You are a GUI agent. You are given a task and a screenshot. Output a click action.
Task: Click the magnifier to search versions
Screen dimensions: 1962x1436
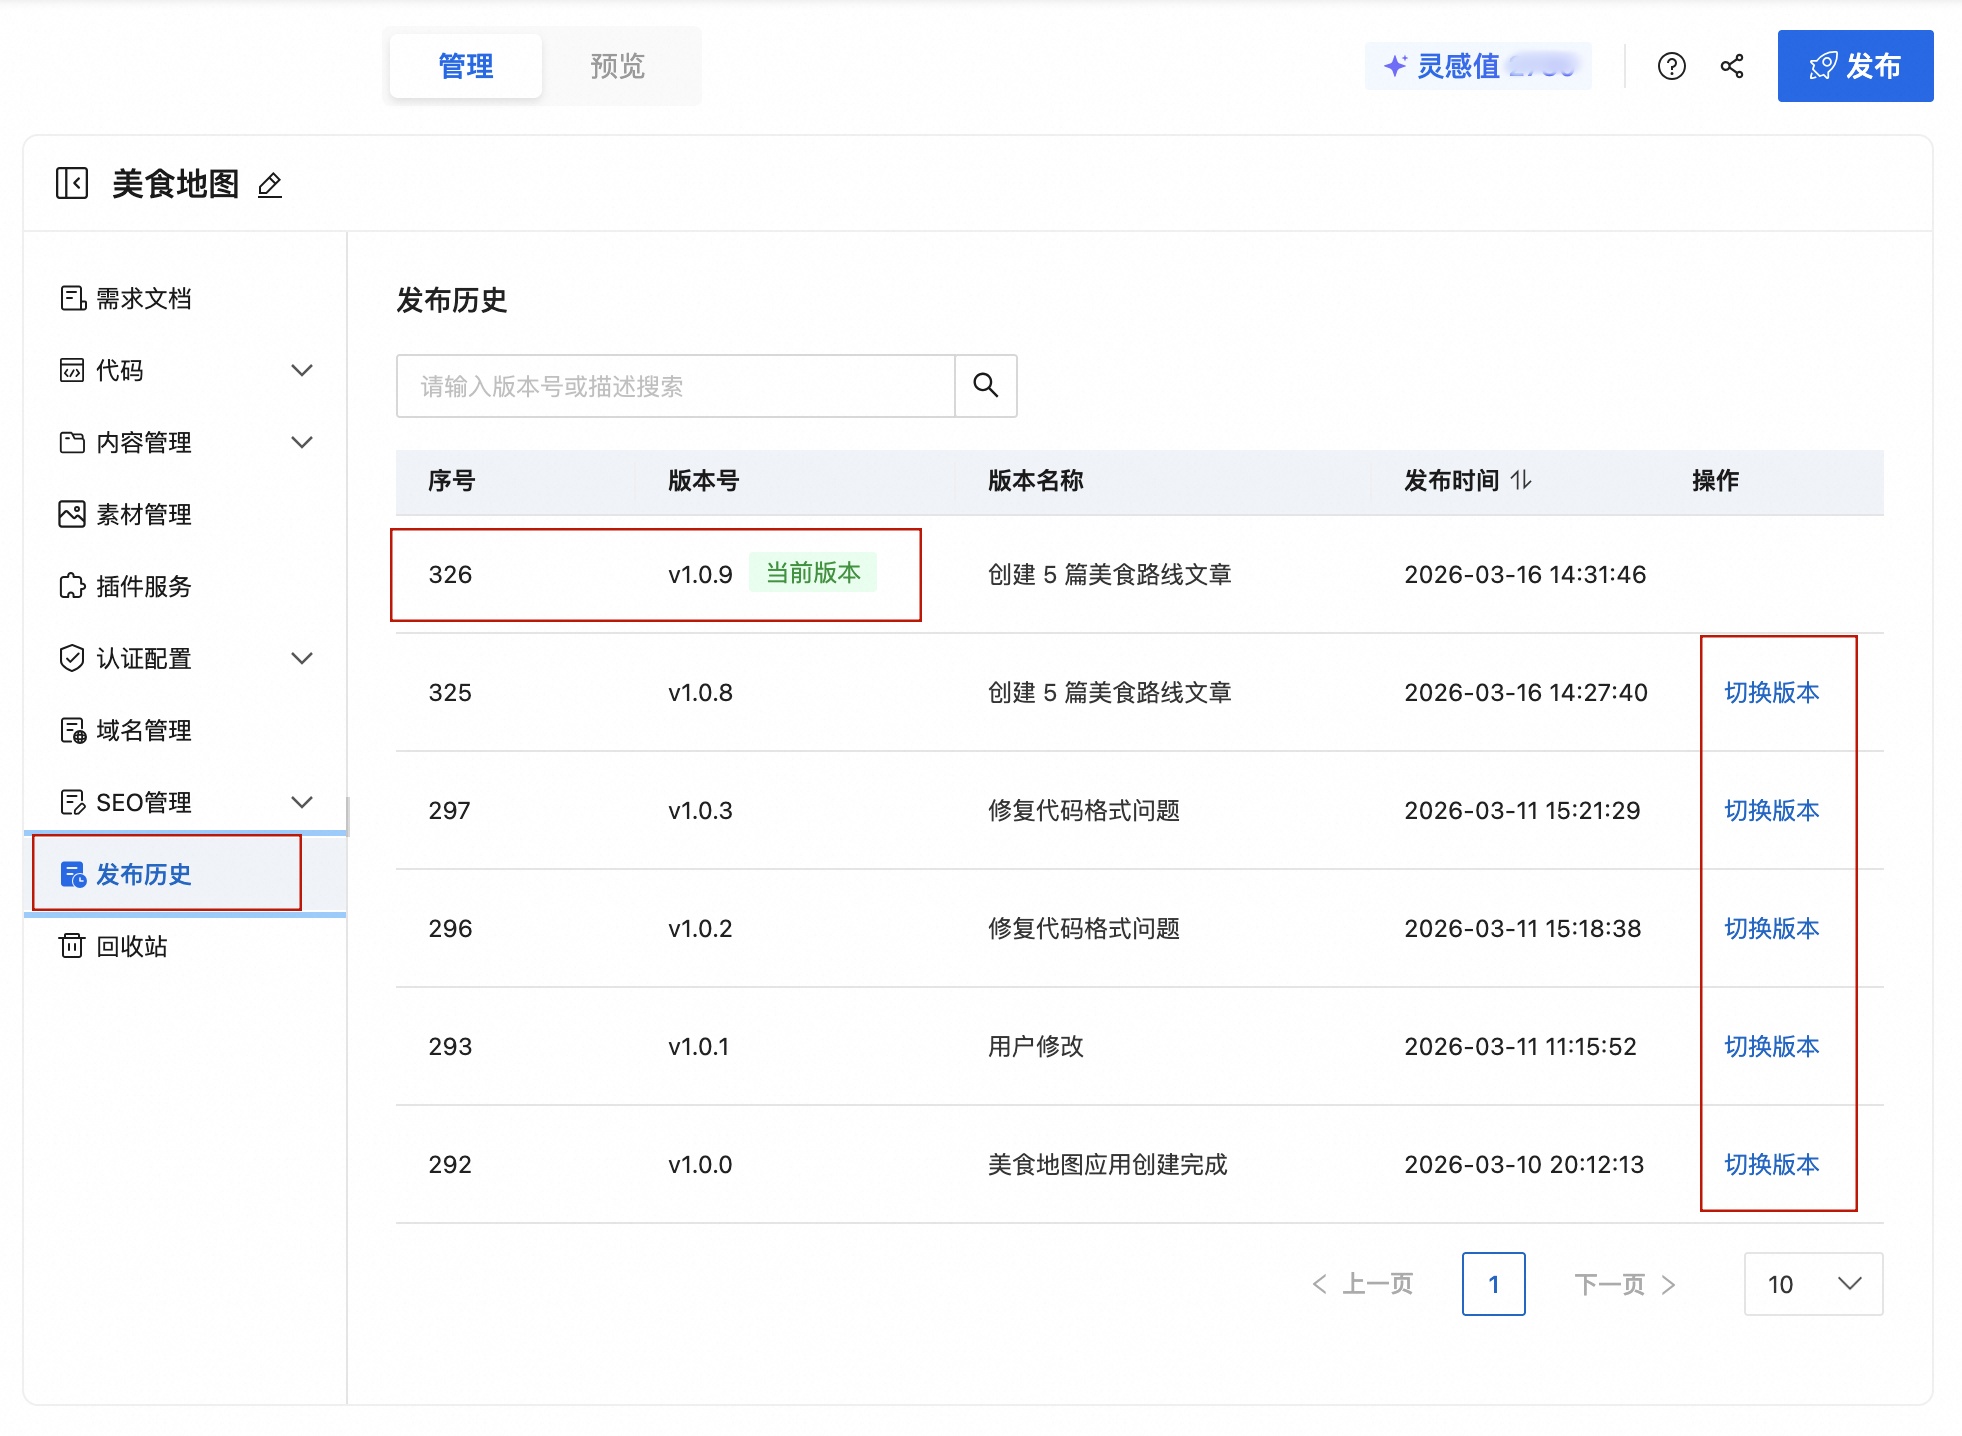986,386
